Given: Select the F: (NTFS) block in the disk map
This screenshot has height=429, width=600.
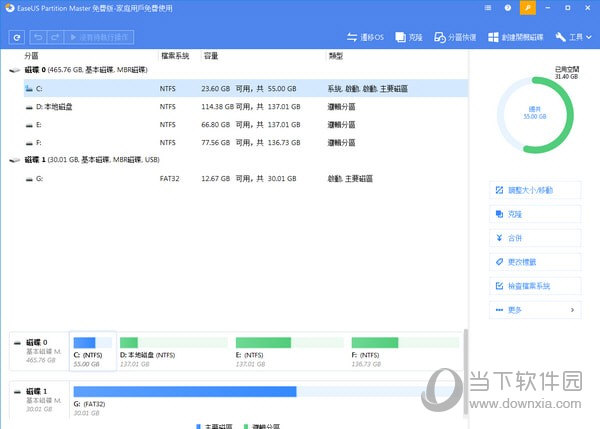Looking at the screenshot, I should click(x=405, y=352).
